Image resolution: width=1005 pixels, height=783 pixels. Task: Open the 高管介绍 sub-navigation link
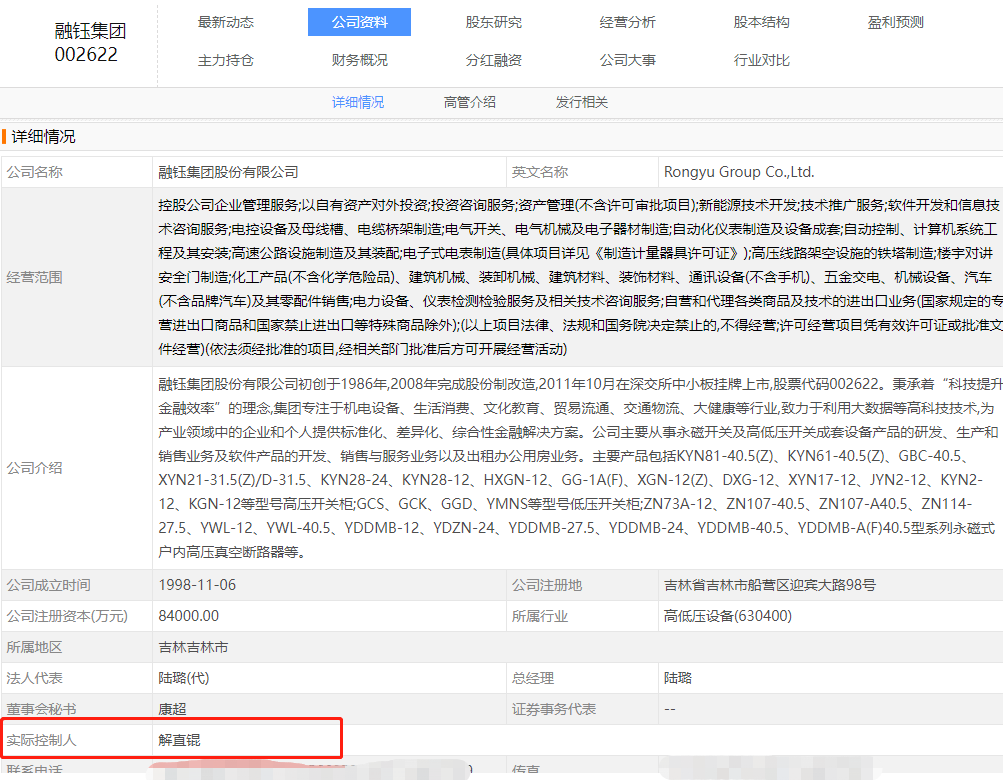tap(470, 103)
